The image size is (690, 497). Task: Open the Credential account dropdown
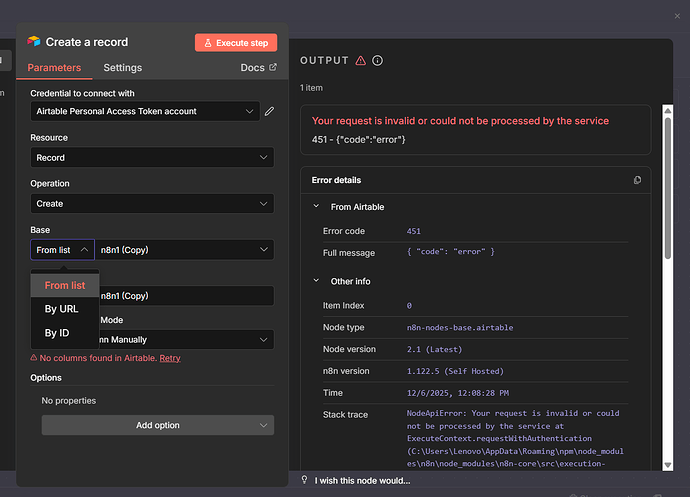(x=145, y=111)
